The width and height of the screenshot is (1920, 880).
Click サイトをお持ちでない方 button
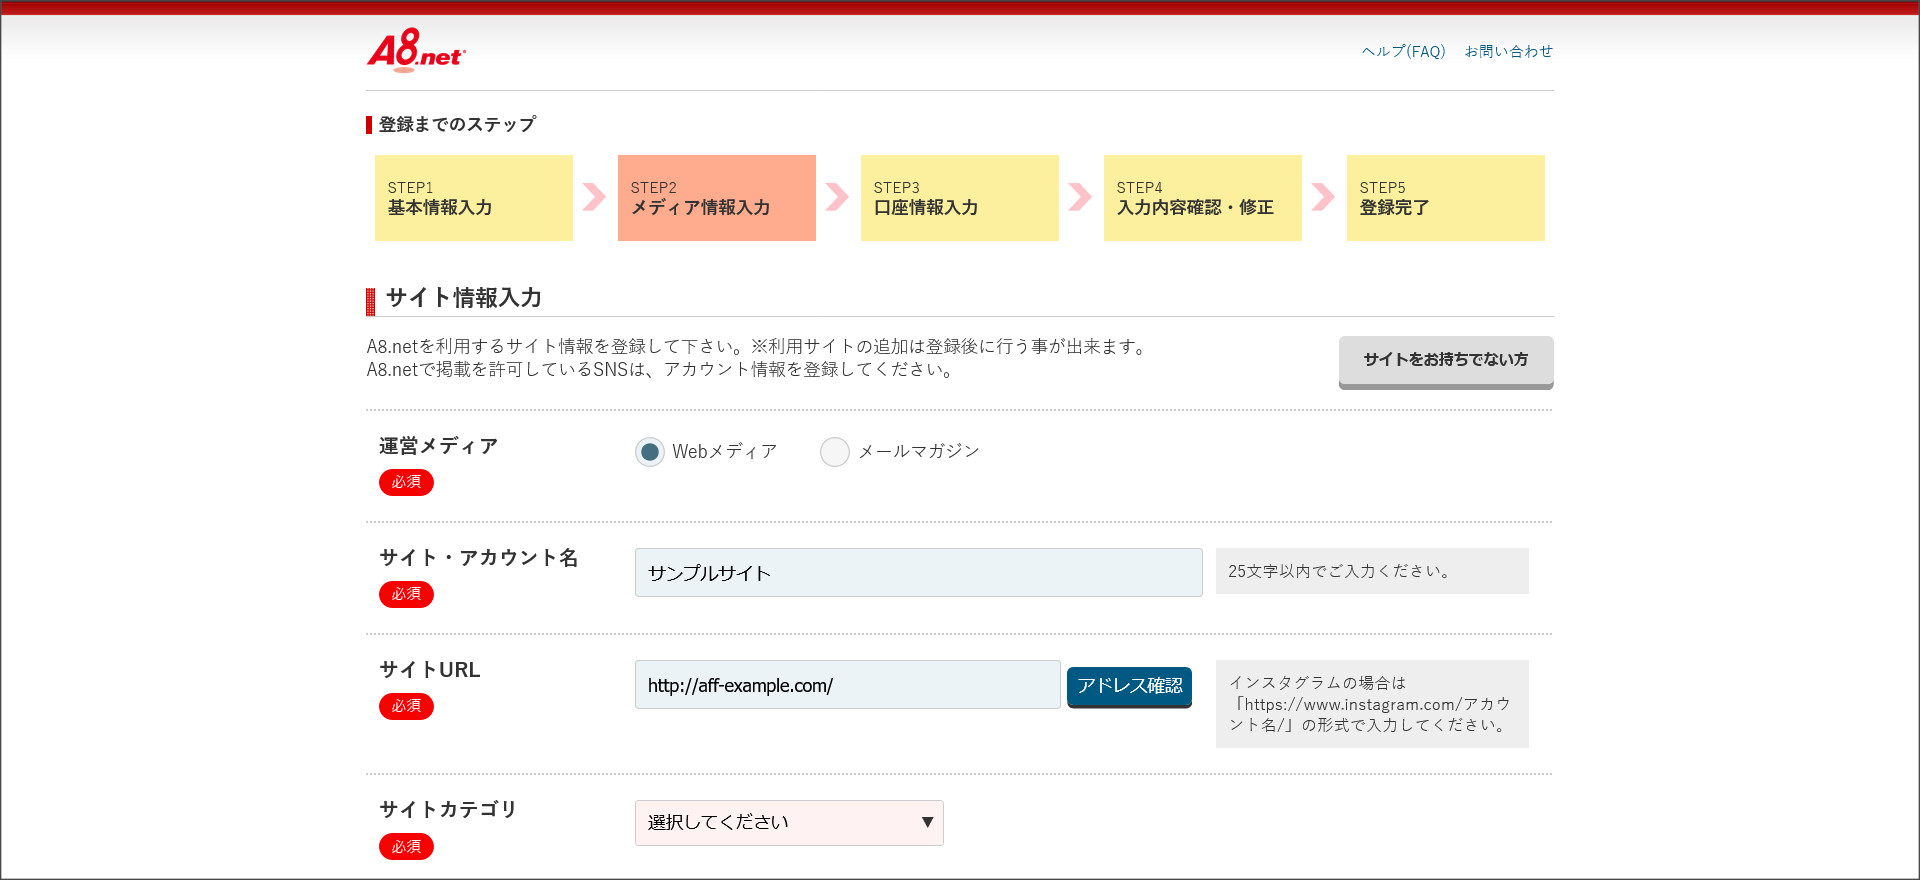tap(1446, 361)
